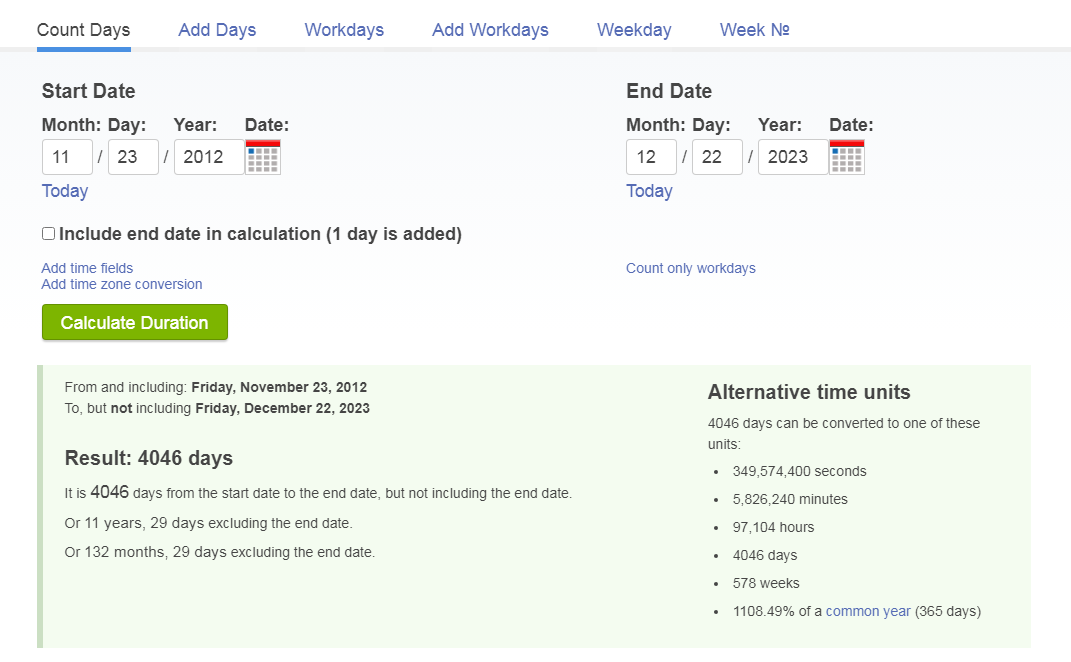Screen dimensions: 1071x662
Task: Select the End Date day field
Action: pos(717,157)
